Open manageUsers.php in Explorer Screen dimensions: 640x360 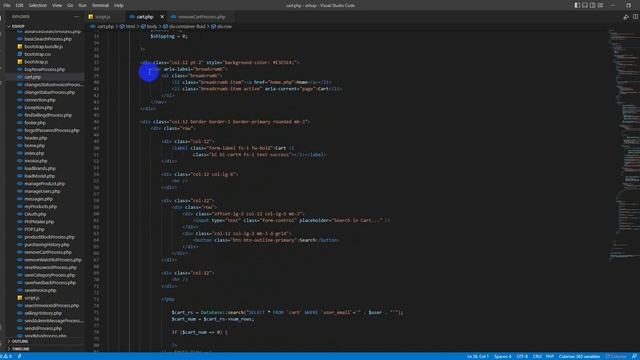tap(42, 191)
